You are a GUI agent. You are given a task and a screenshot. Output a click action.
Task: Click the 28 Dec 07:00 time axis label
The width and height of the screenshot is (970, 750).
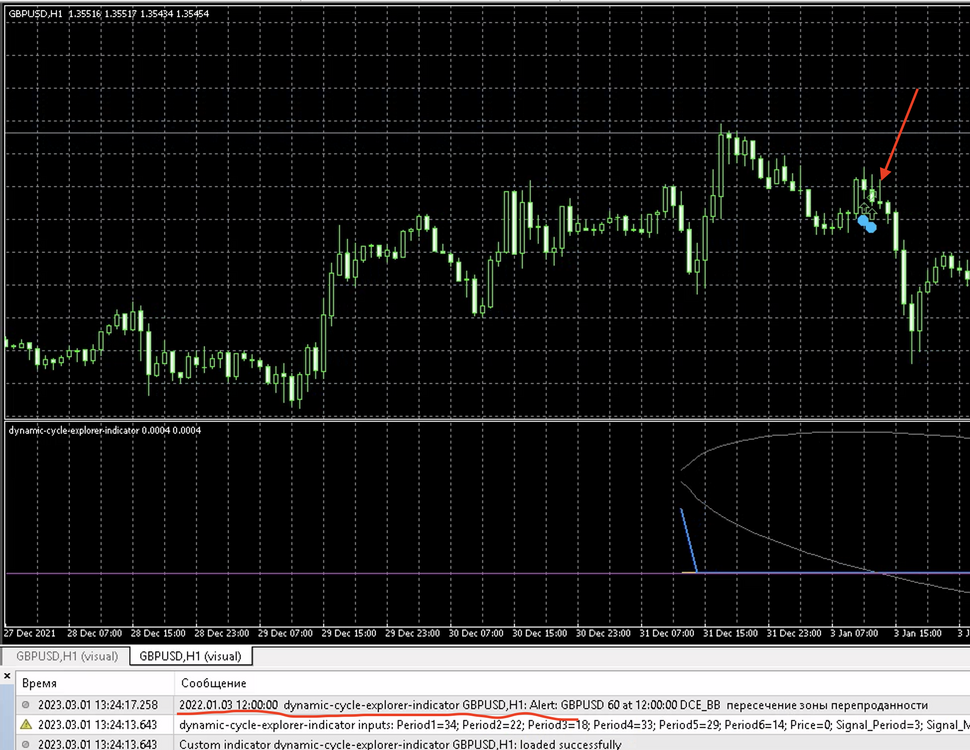click(94, 633)
